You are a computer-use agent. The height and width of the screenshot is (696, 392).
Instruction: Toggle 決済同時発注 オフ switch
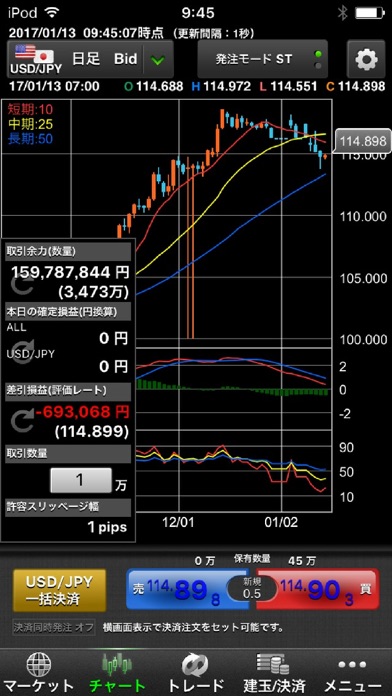point(54,627)
